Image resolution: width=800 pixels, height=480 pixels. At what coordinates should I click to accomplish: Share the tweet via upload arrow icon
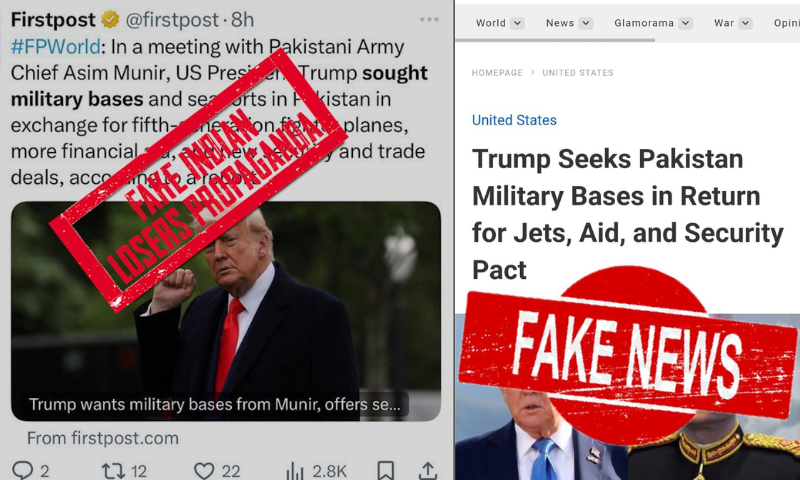click(x=428, y=471)
